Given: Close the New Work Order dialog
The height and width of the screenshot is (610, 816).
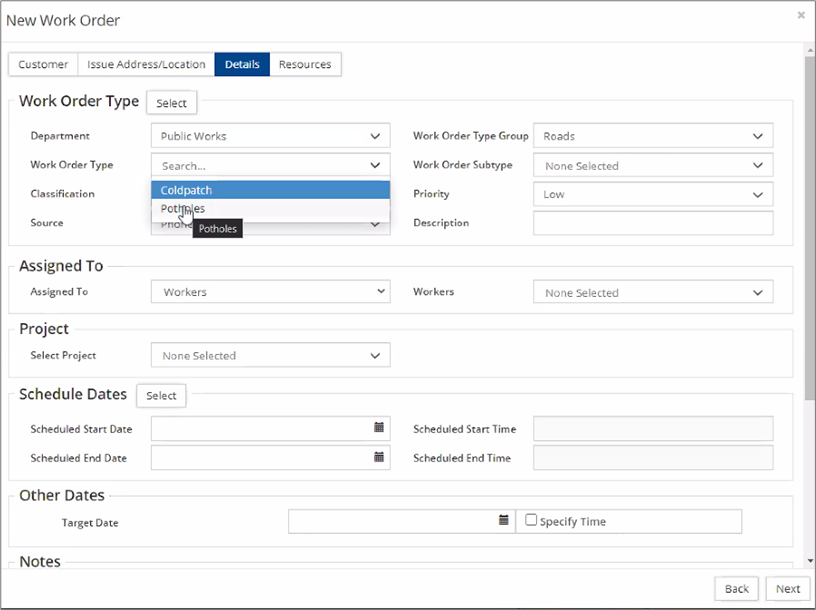Looking at the screenshot, I should 801,15.
